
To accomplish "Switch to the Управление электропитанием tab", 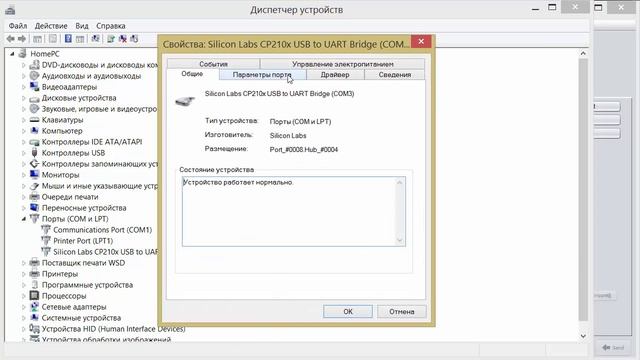I will click(x=342, y=64).
